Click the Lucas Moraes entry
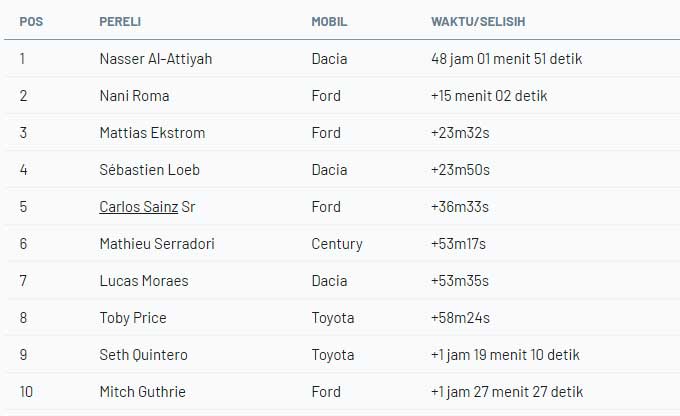This screenshot has width=680, height=416. (x=144, y=281)
